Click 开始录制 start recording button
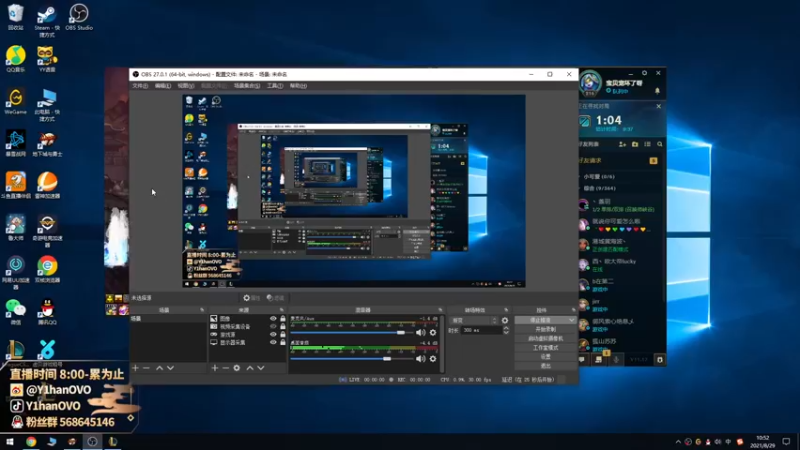 pos(545,330)
